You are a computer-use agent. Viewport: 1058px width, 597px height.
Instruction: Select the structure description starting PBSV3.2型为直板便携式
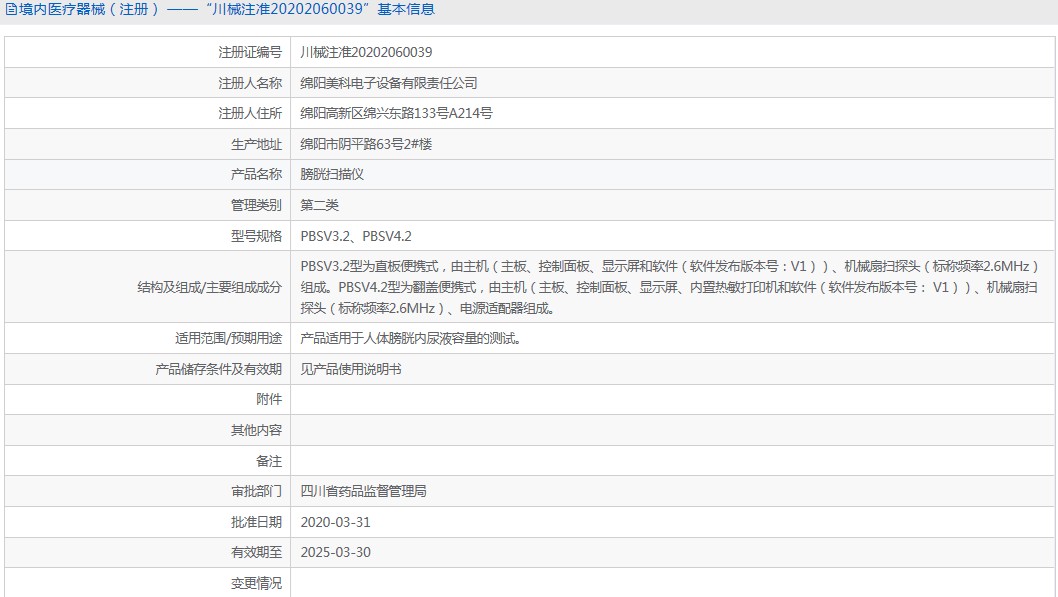point(669,287)
